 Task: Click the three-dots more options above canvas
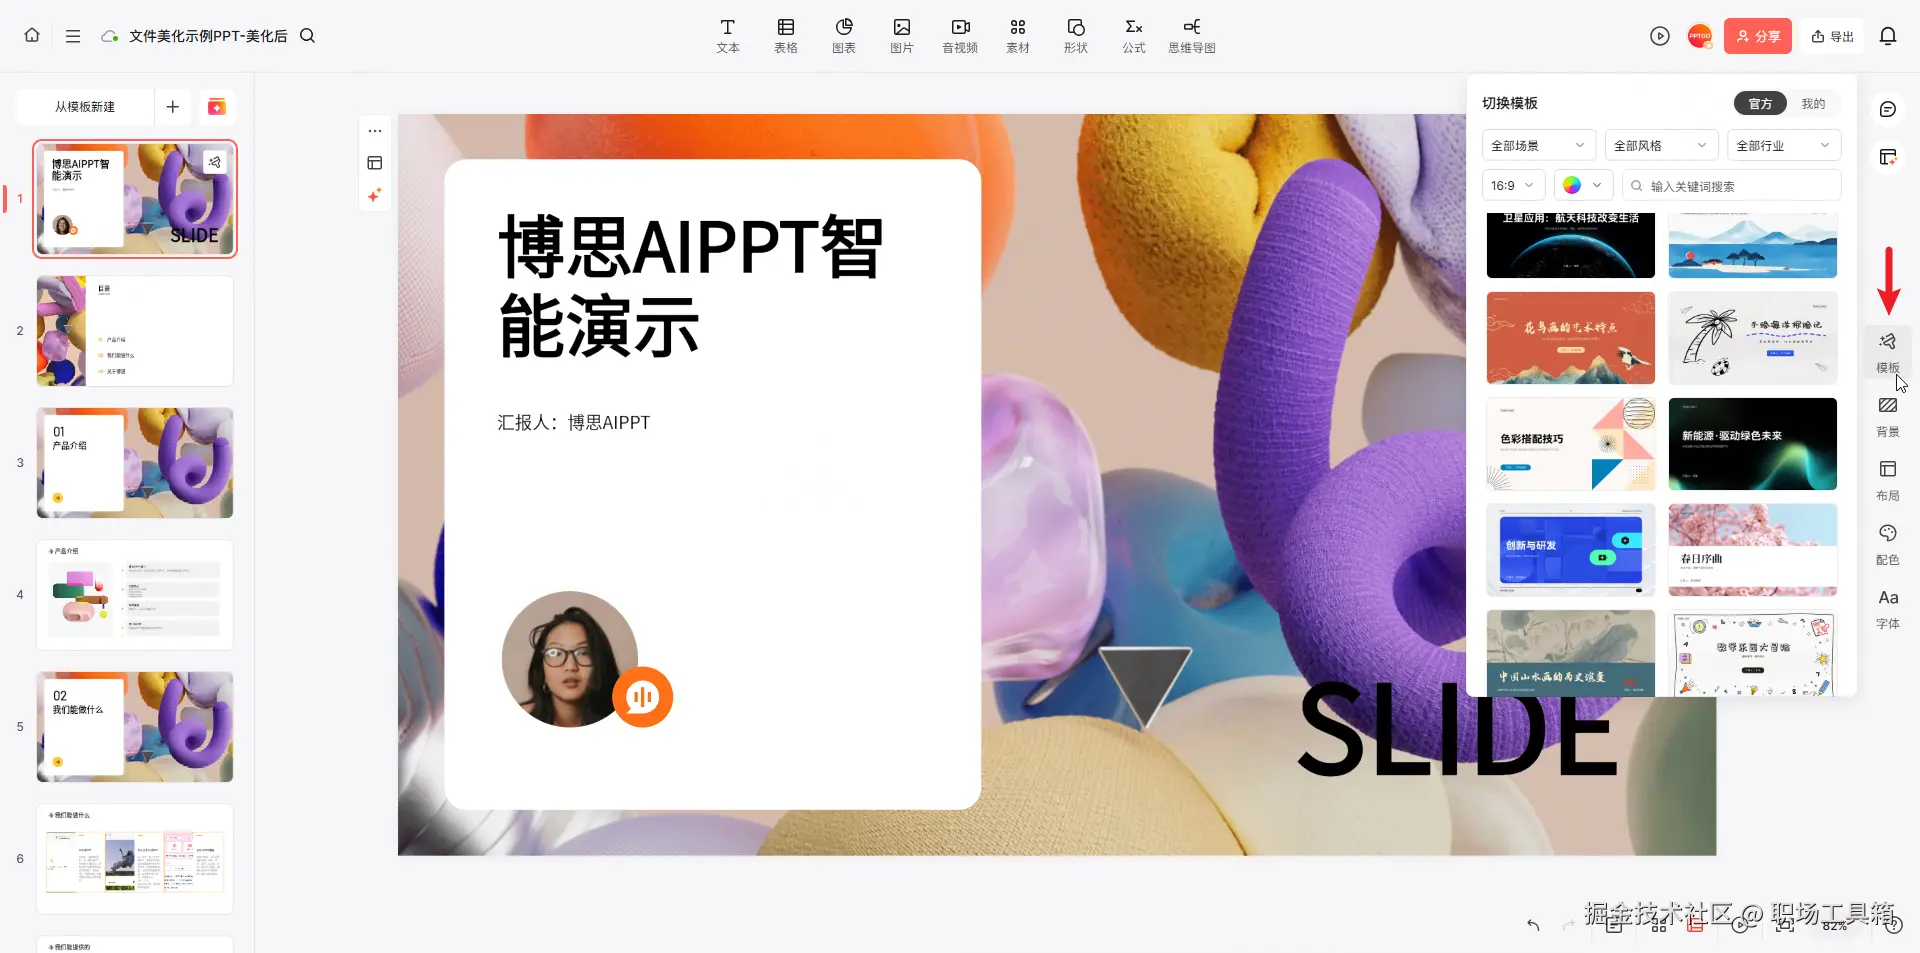click(x=375, y=131)
